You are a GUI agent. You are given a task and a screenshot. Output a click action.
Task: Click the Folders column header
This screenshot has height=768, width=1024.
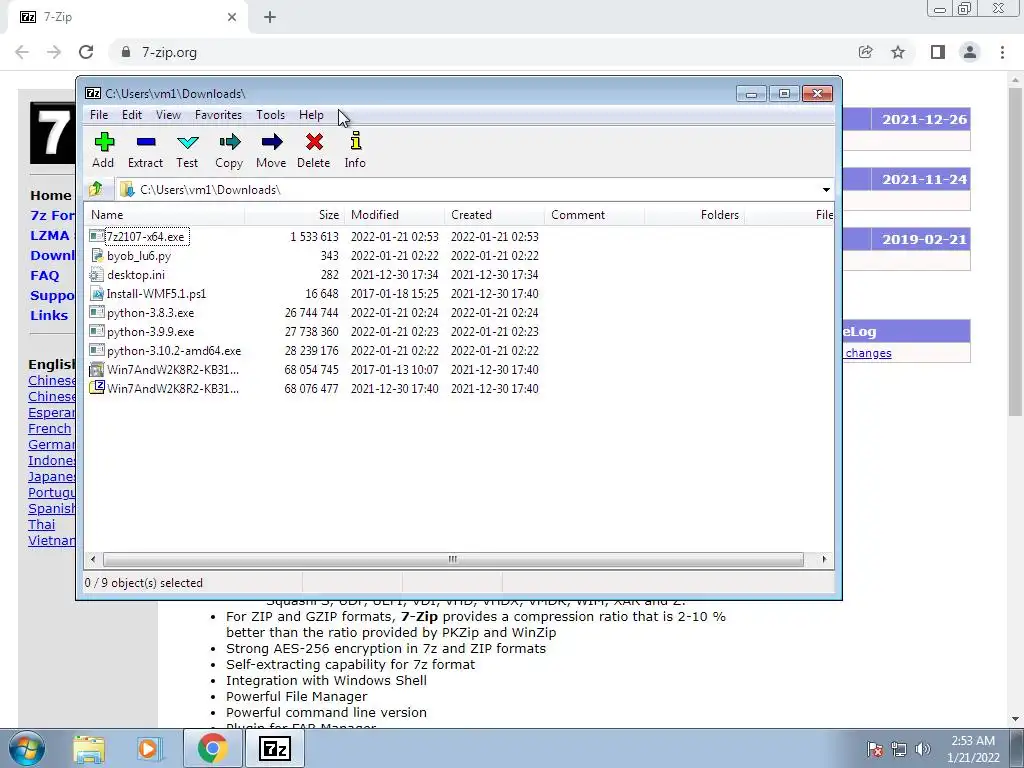coord(694,215)
